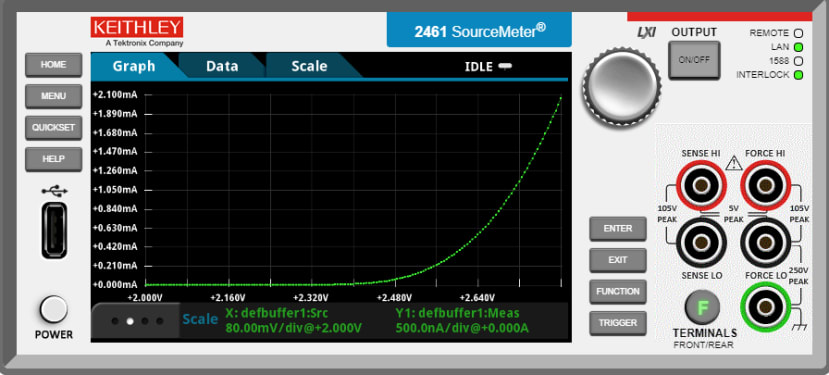The height and width of the screenshot is (375, 829).
Task: Click the EXIT key
Action: 618,260
